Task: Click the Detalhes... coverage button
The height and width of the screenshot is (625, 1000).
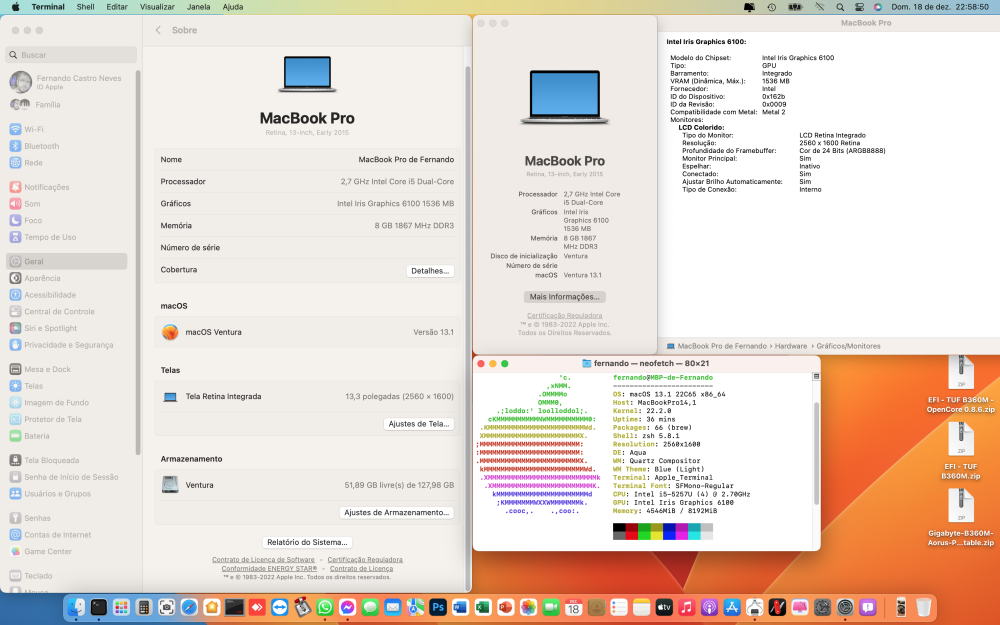Action: pos(430,271)
